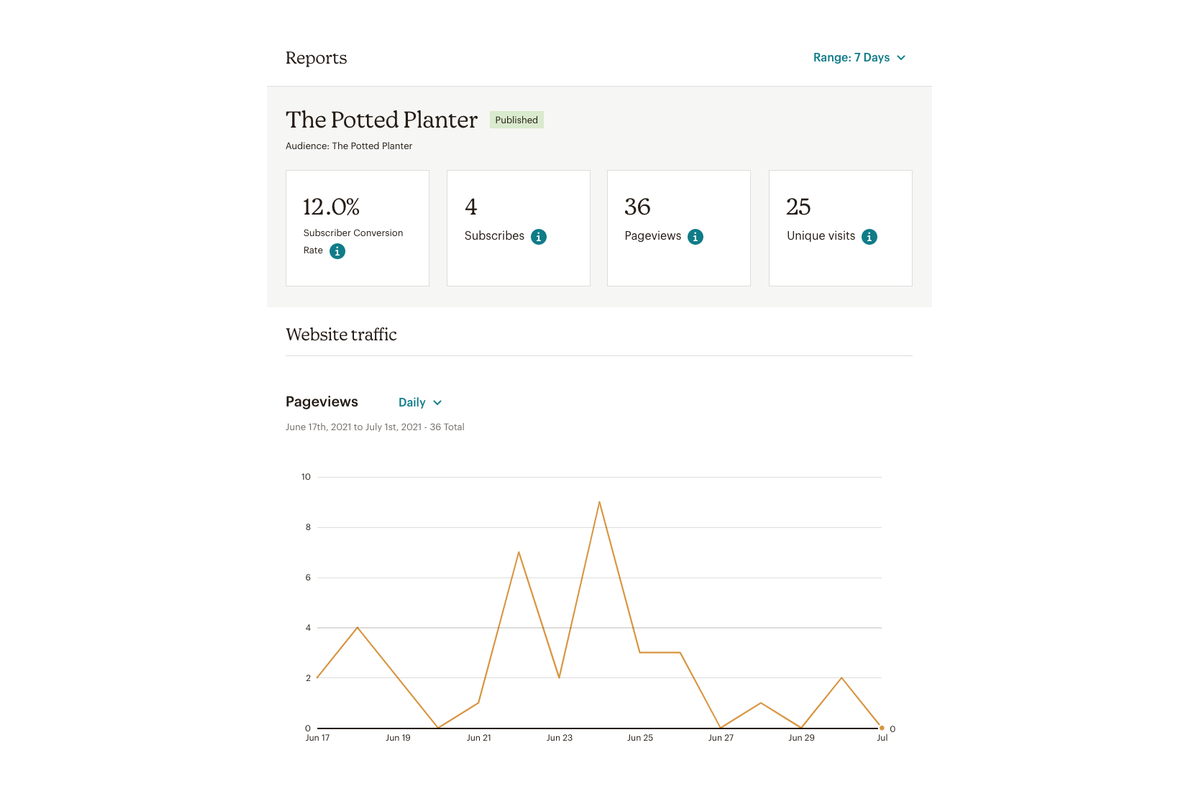Click the Jun 19 axis label
The width and height of the screenshot is (1200, 800).
[398, 738]
